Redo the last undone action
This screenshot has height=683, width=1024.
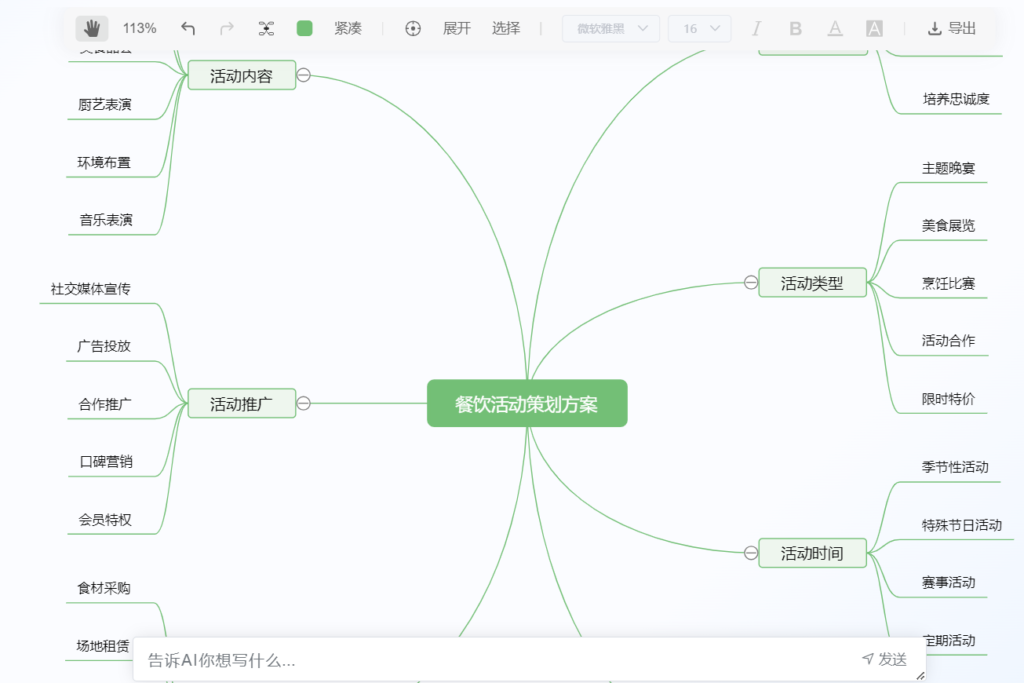227,28
